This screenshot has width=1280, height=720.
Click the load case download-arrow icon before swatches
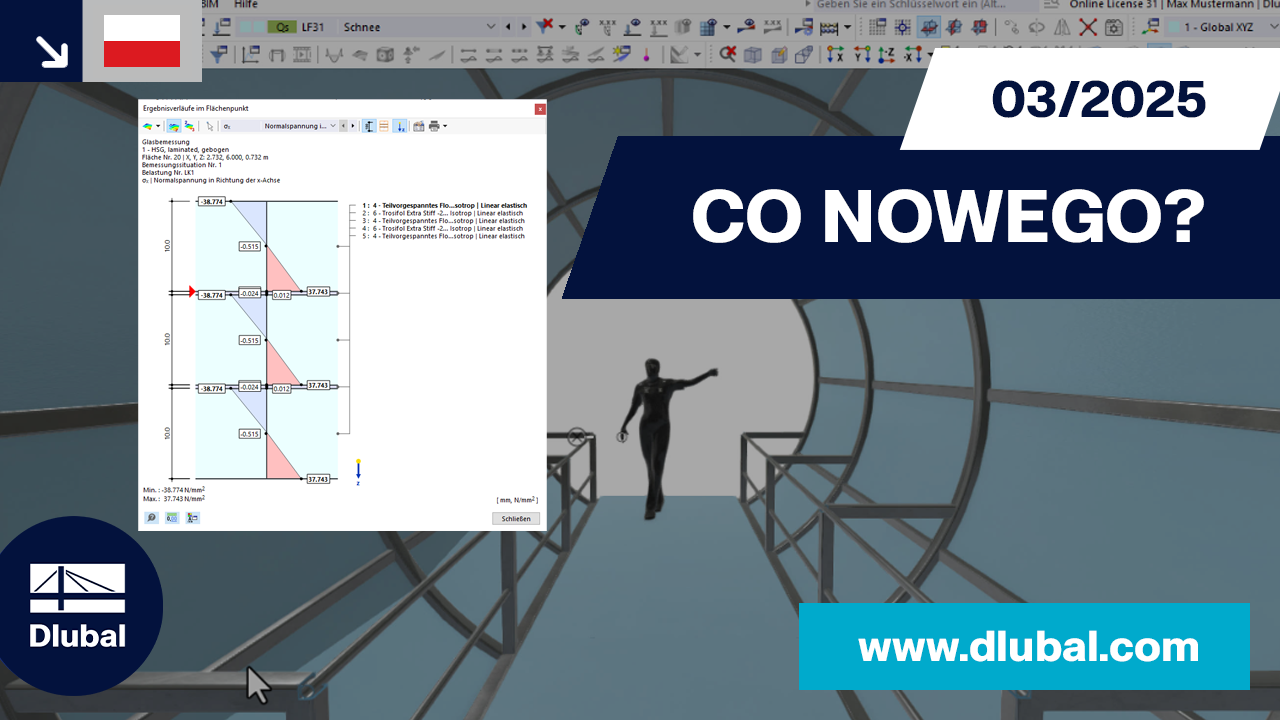pyautogui.click(x=220, y=27)
